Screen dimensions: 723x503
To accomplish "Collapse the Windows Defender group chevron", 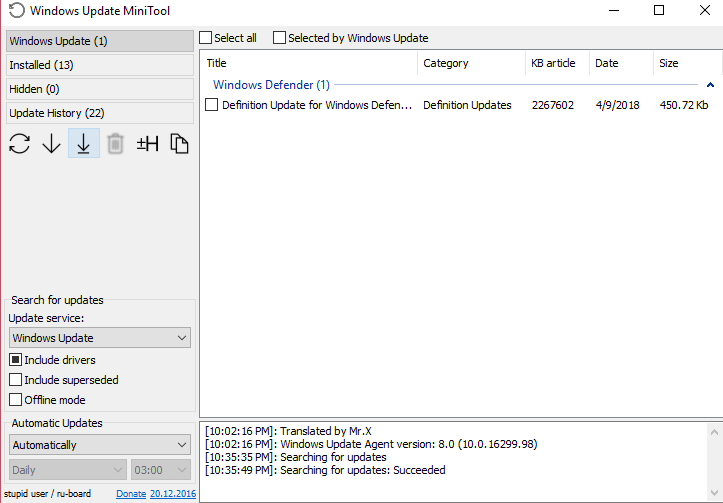I will pyautogui.click(x=710, y=86).
